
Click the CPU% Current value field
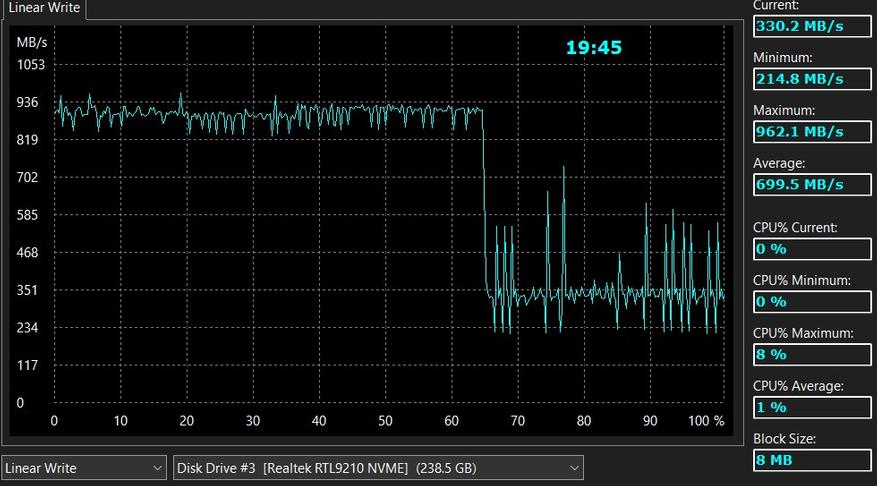[812, 249]
